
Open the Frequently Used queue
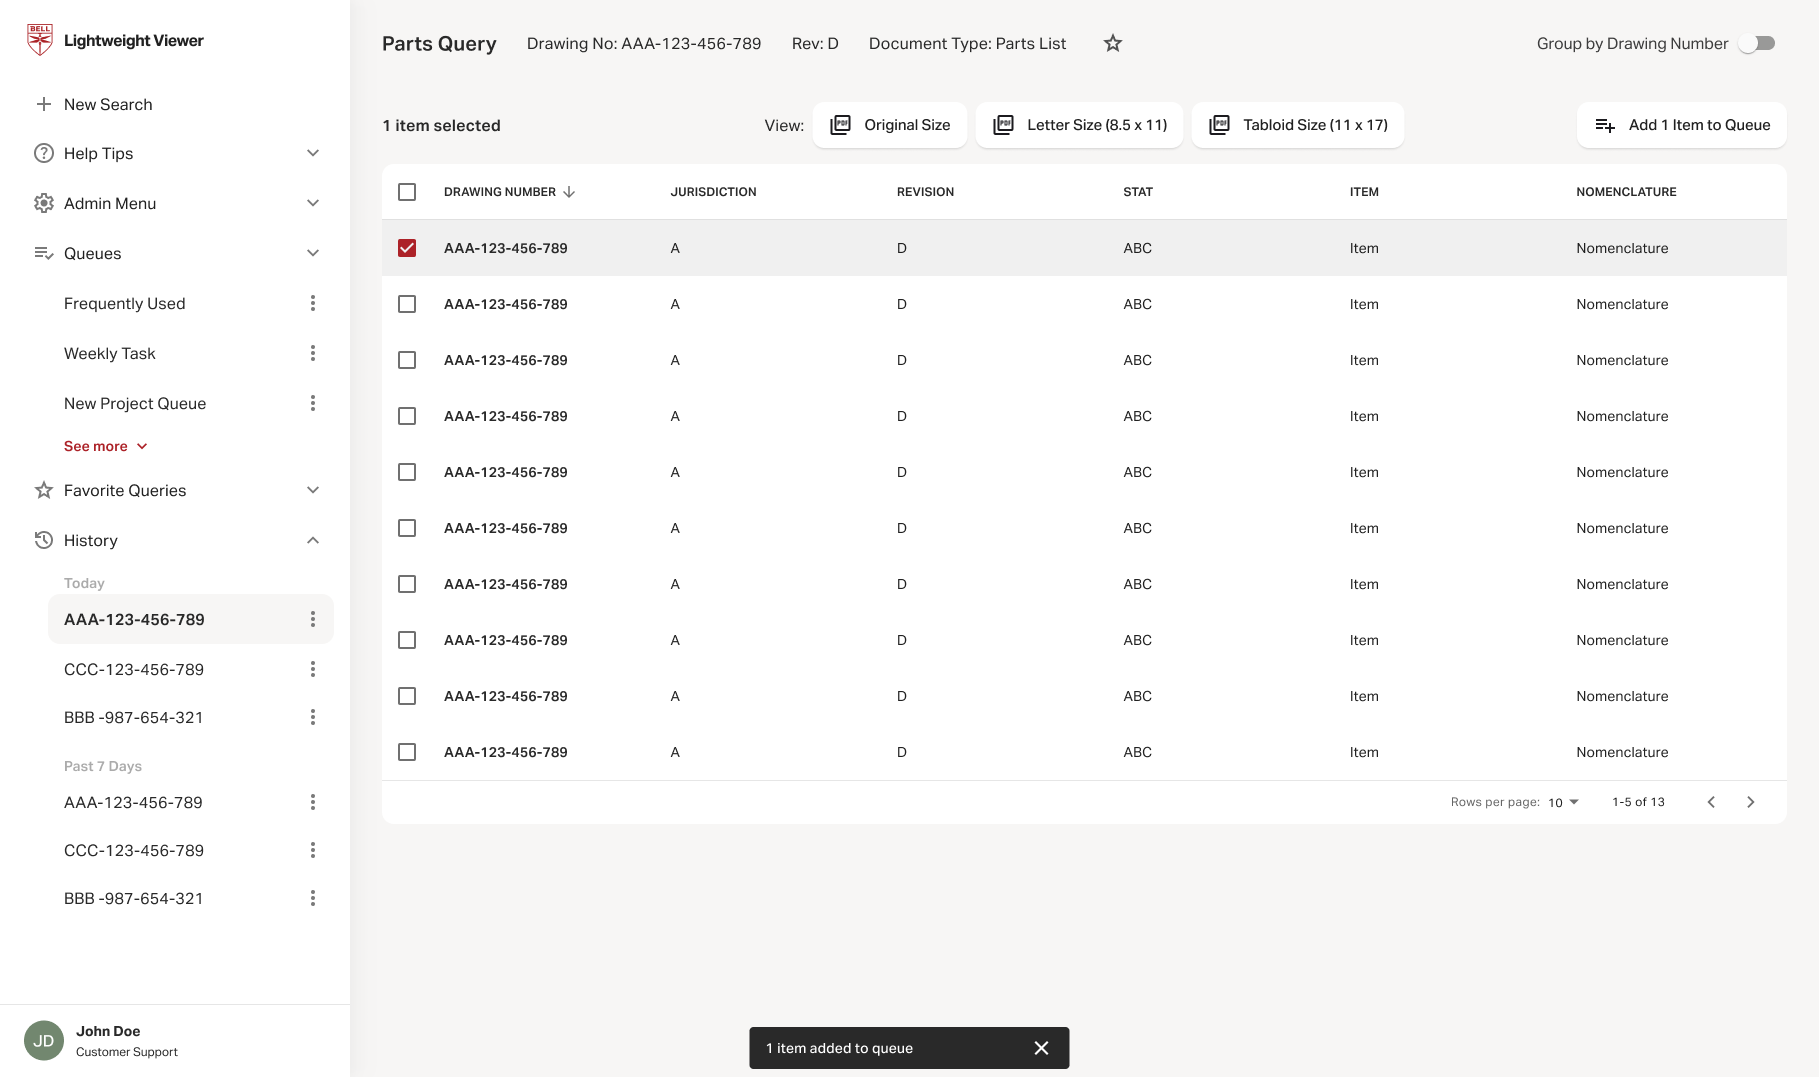pyautogui.click(x=125, y=303)
